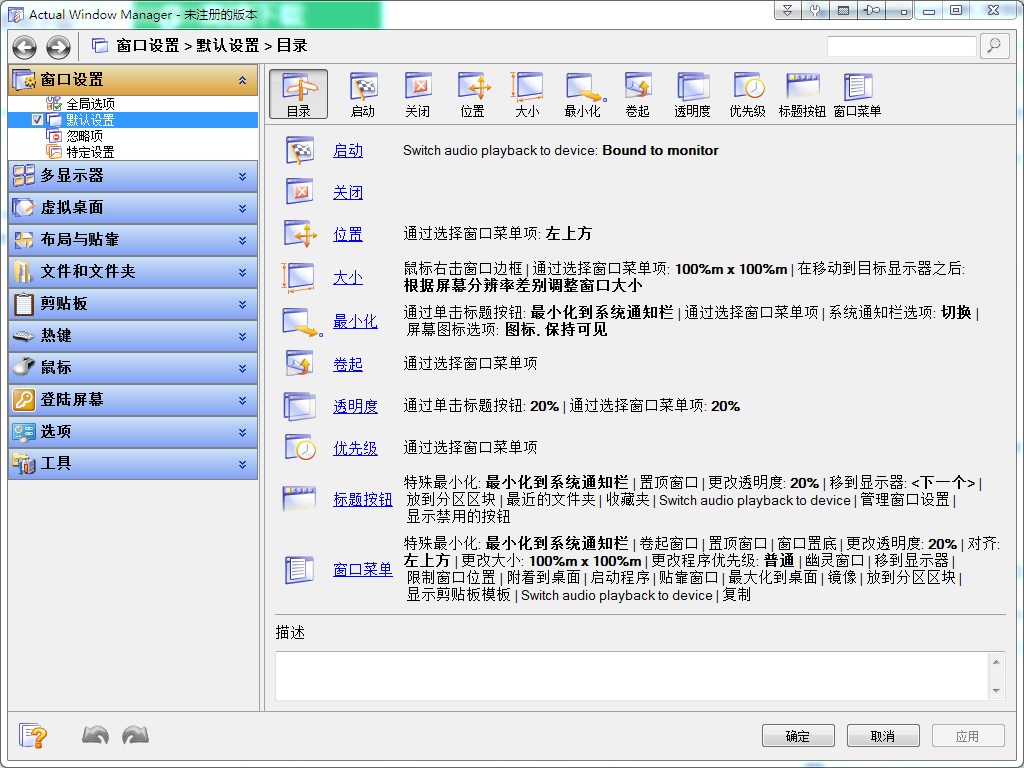Select the 目录 toolbar tab icon
This screenshot has height=768, width=1024.
[299, 86]
